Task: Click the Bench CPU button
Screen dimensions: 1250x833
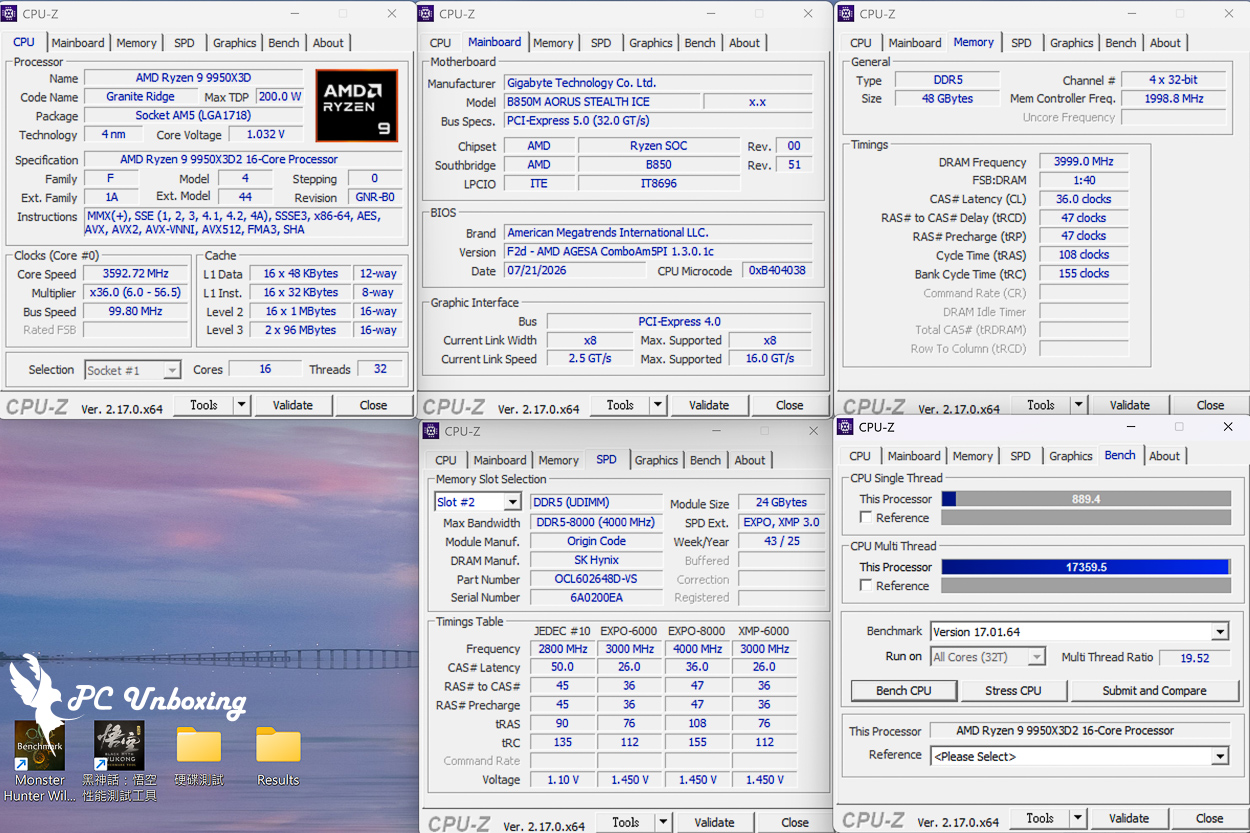Action: point(904,691)
